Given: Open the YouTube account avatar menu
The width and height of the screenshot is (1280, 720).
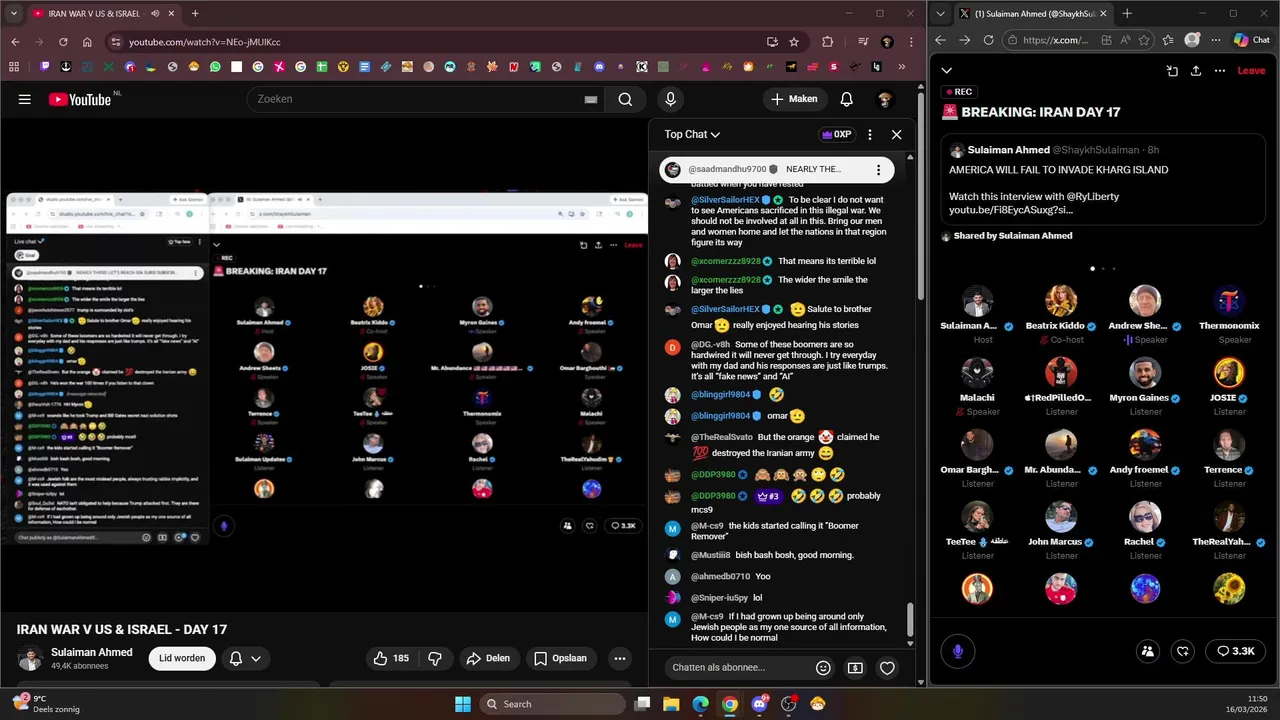Looking at the screenshot, I should pos(885,99).
